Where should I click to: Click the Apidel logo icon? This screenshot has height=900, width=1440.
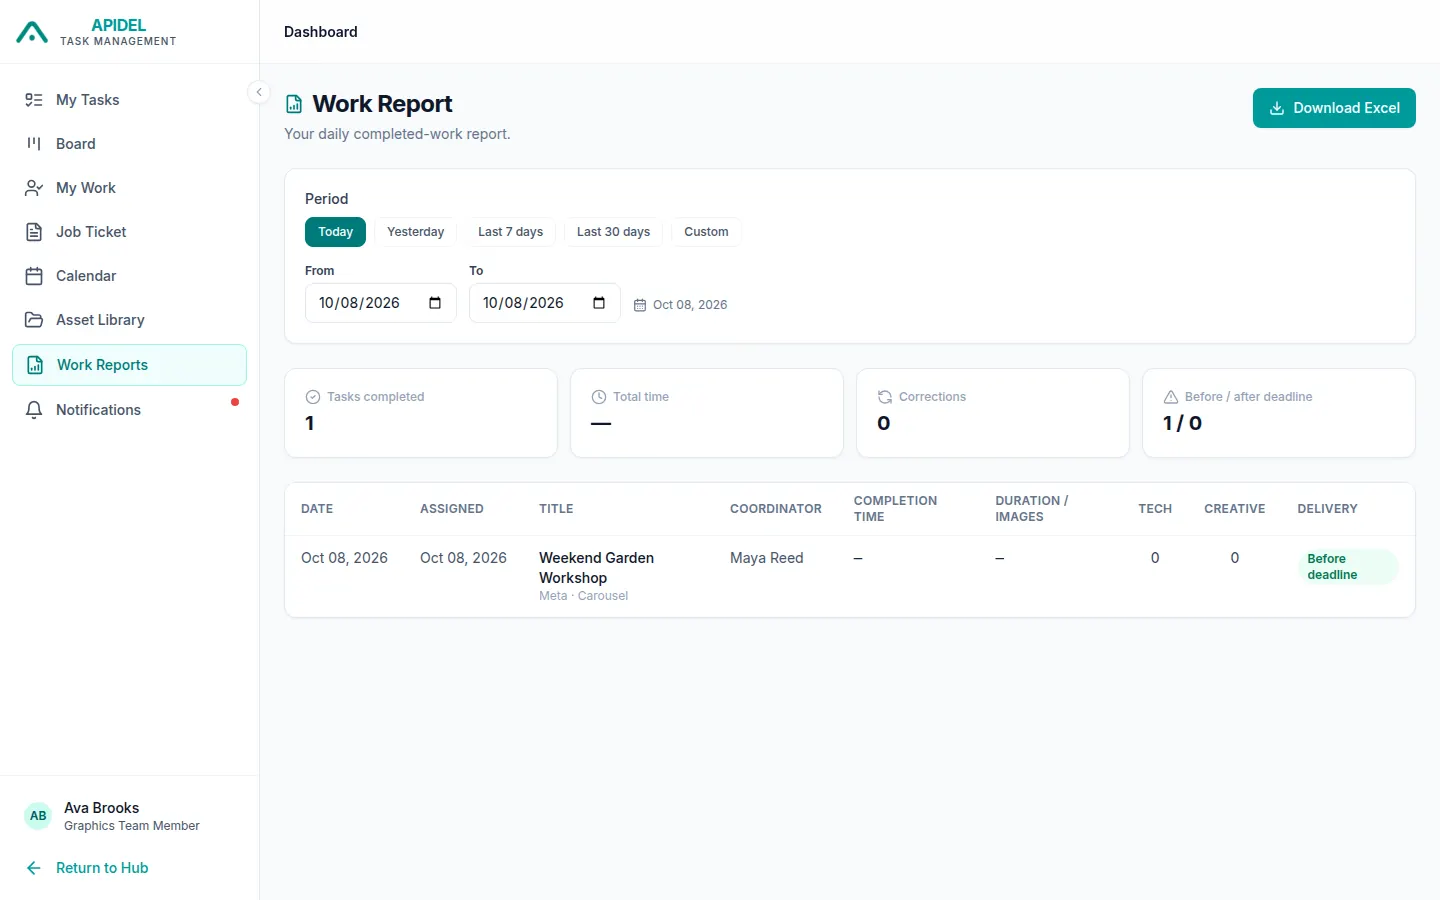[32, 32]
